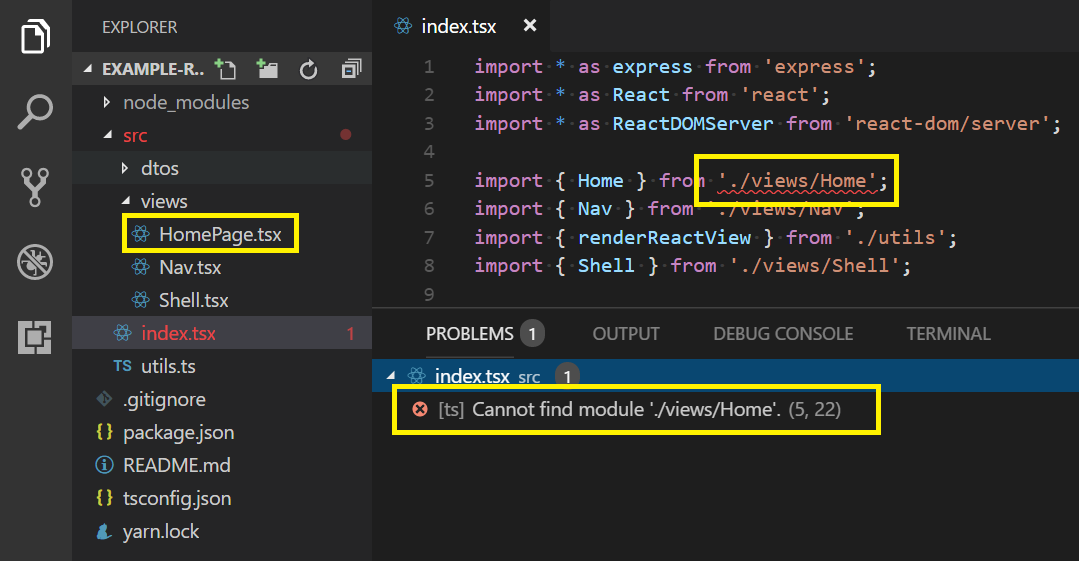This screenshot has height=561, width=1079.
Task: Open Nav.tsx file
Action: (190, 267)
